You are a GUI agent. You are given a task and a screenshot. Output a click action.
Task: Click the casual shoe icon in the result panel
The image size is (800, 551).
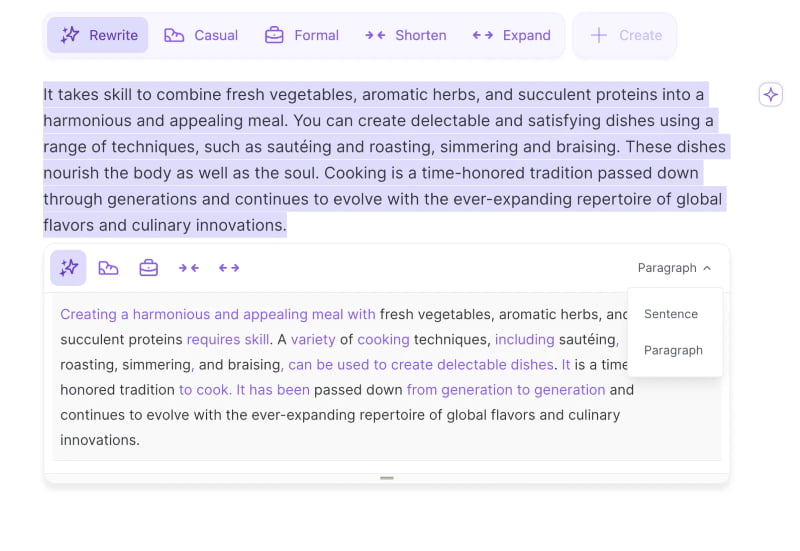click(x=108, y=268)
